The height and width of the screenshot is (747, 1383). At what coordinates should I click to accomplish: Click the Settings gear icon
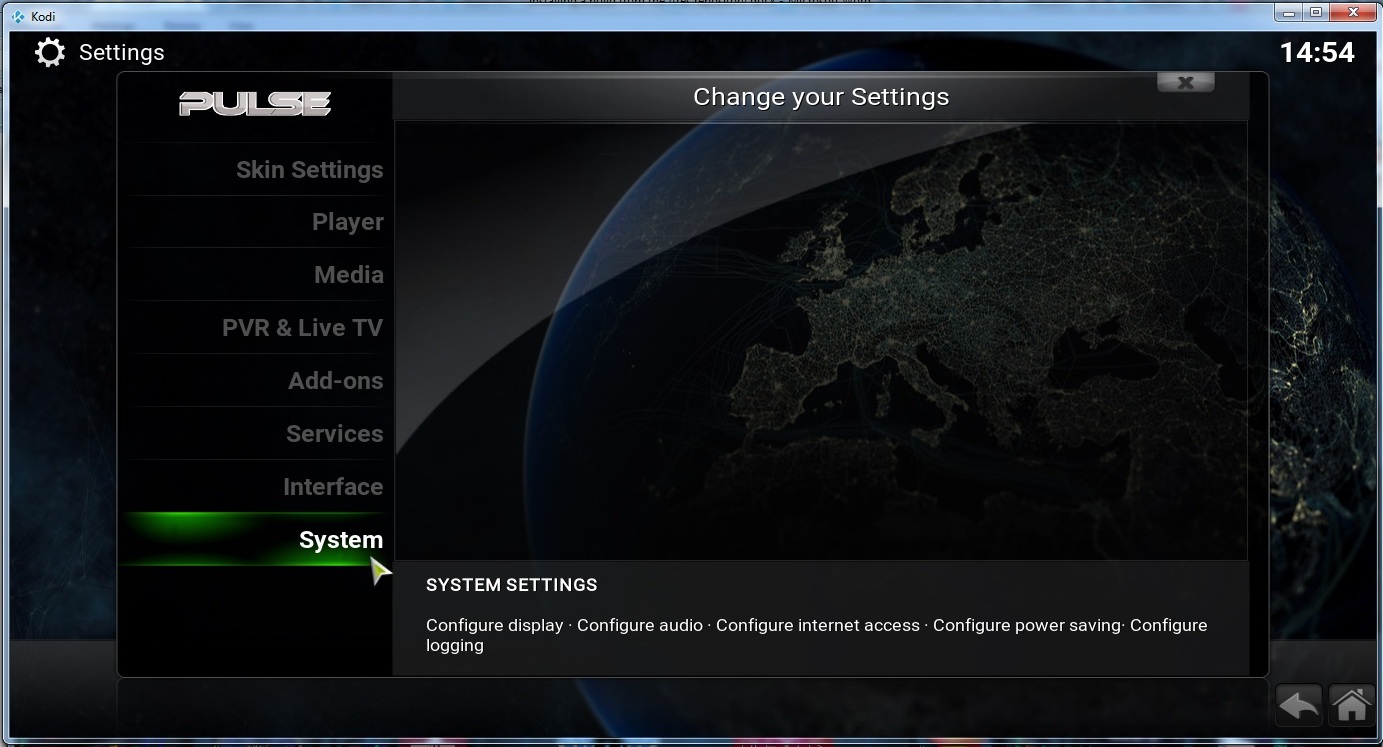pyautogui.click(x=50, y=52)
